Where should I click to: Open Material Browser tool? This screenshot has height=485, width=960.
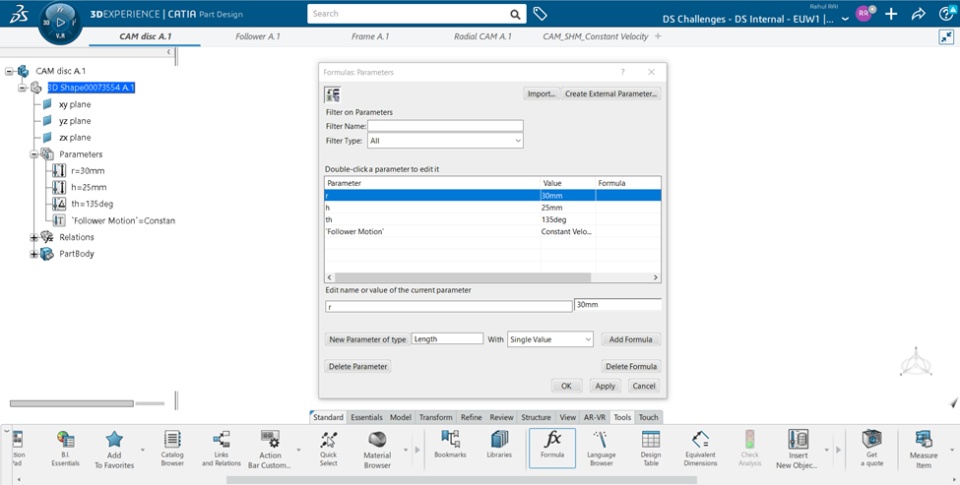[377, 449]
